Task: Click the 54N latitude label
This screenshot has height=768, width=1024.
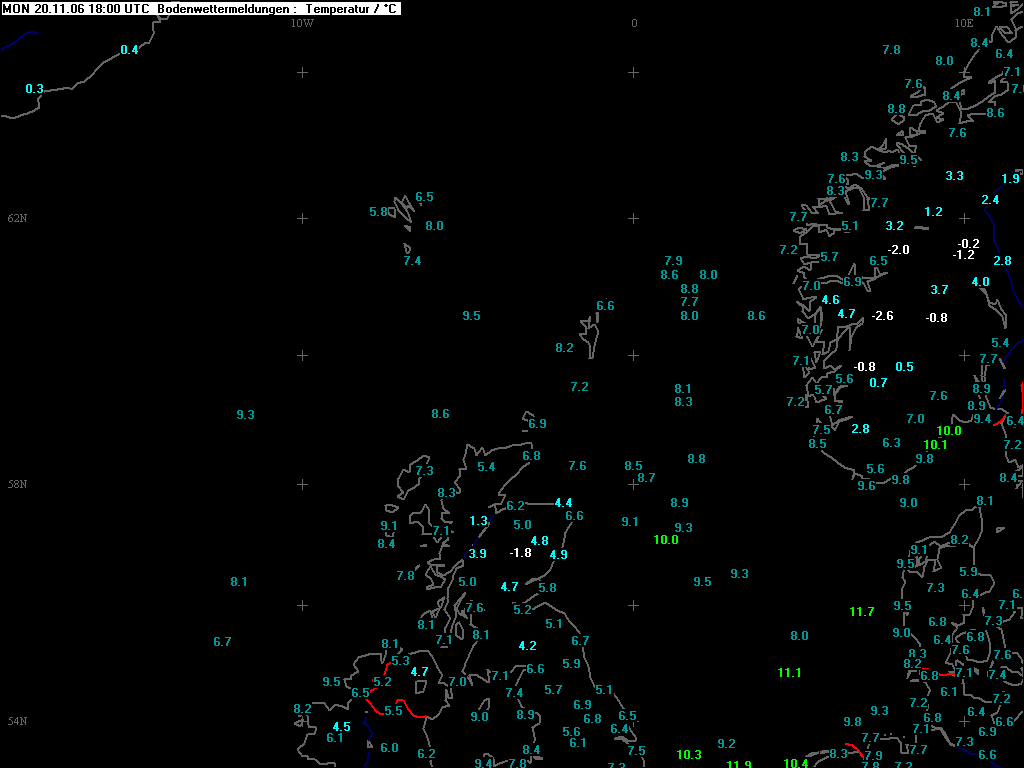Action: point(17,721)
